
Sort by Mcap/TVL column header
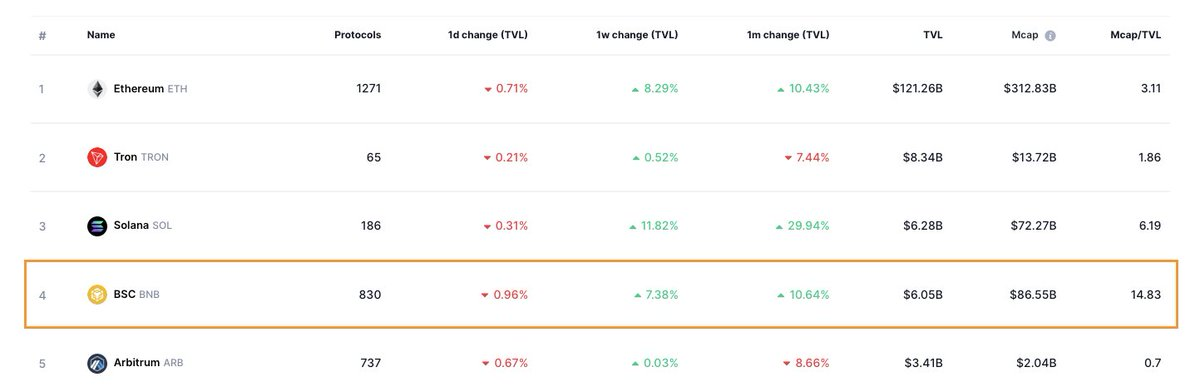tap(1135, 35)
